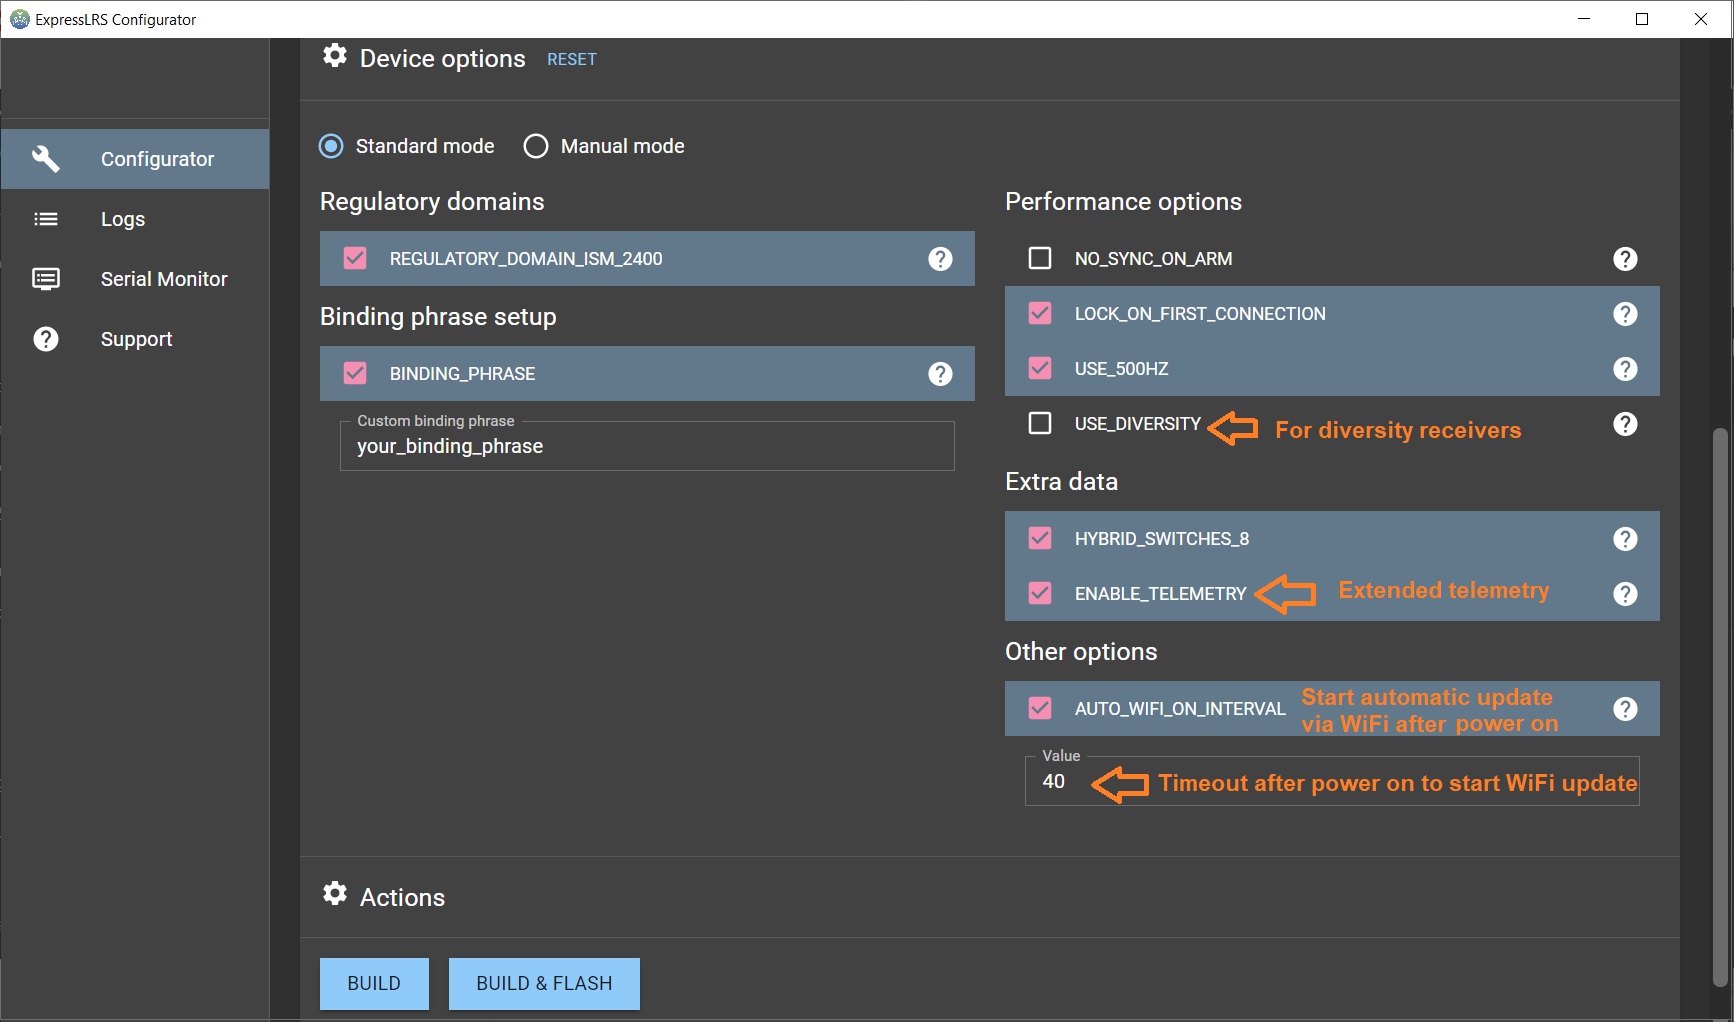Open help for BINDING_PHRASE option
Image resolution: width=1734 pixels, height=1022 pixels.
940,374
